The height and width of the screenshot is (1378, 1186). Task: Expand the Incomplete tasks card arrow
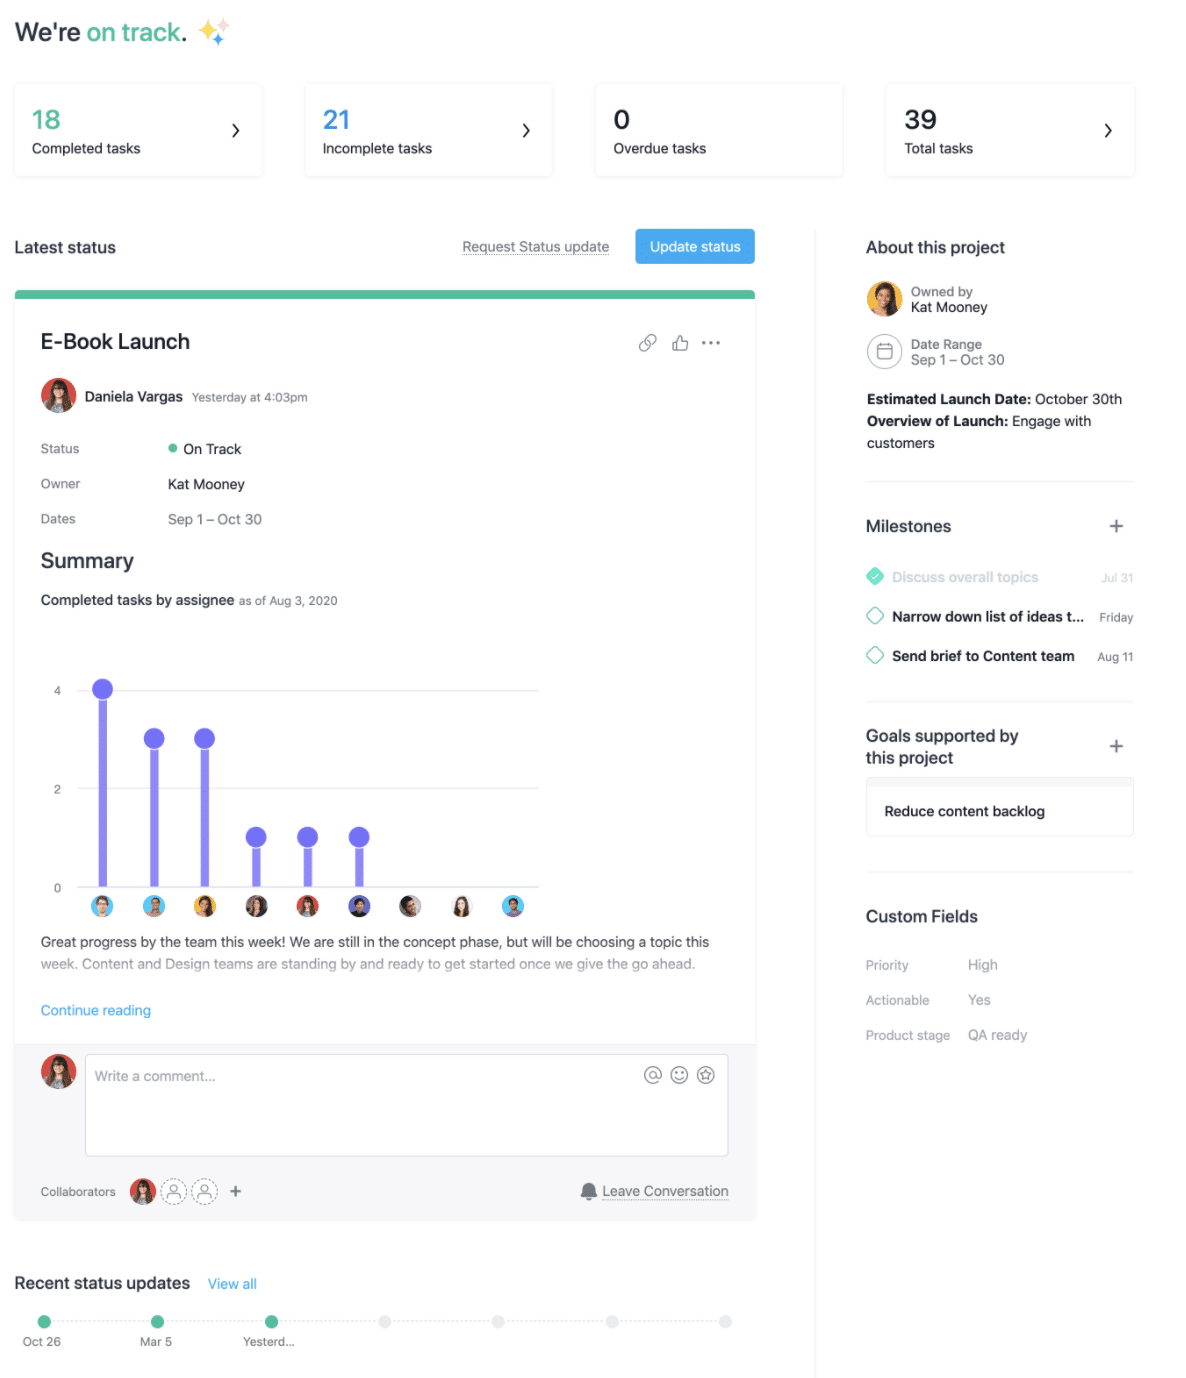[526, 131]
